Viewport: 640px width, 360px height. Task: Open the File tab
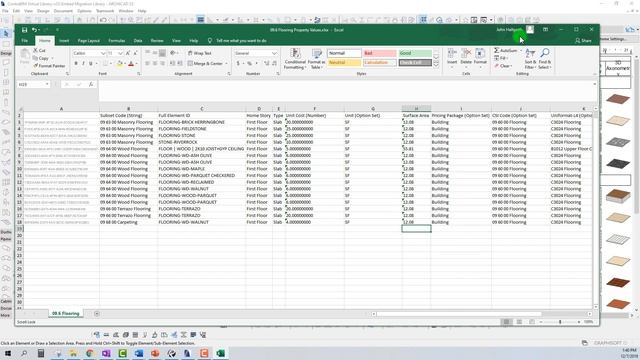[x=24, y=41]
